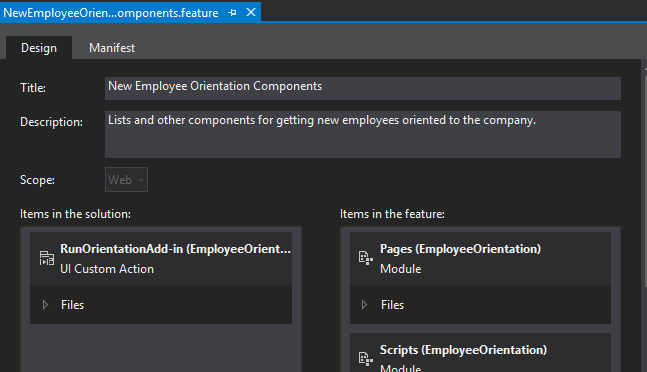Screen dimensions: 647x372
Task: Edit the Title field text
Action: (363, 88)
